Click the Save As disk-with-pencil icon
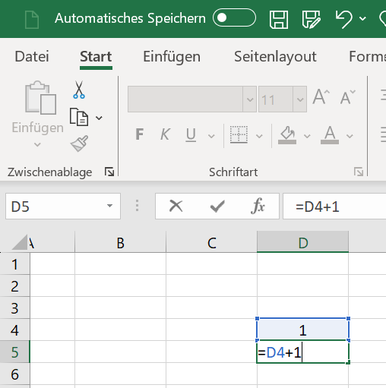 pyautogui.click(x=311, y=19)
